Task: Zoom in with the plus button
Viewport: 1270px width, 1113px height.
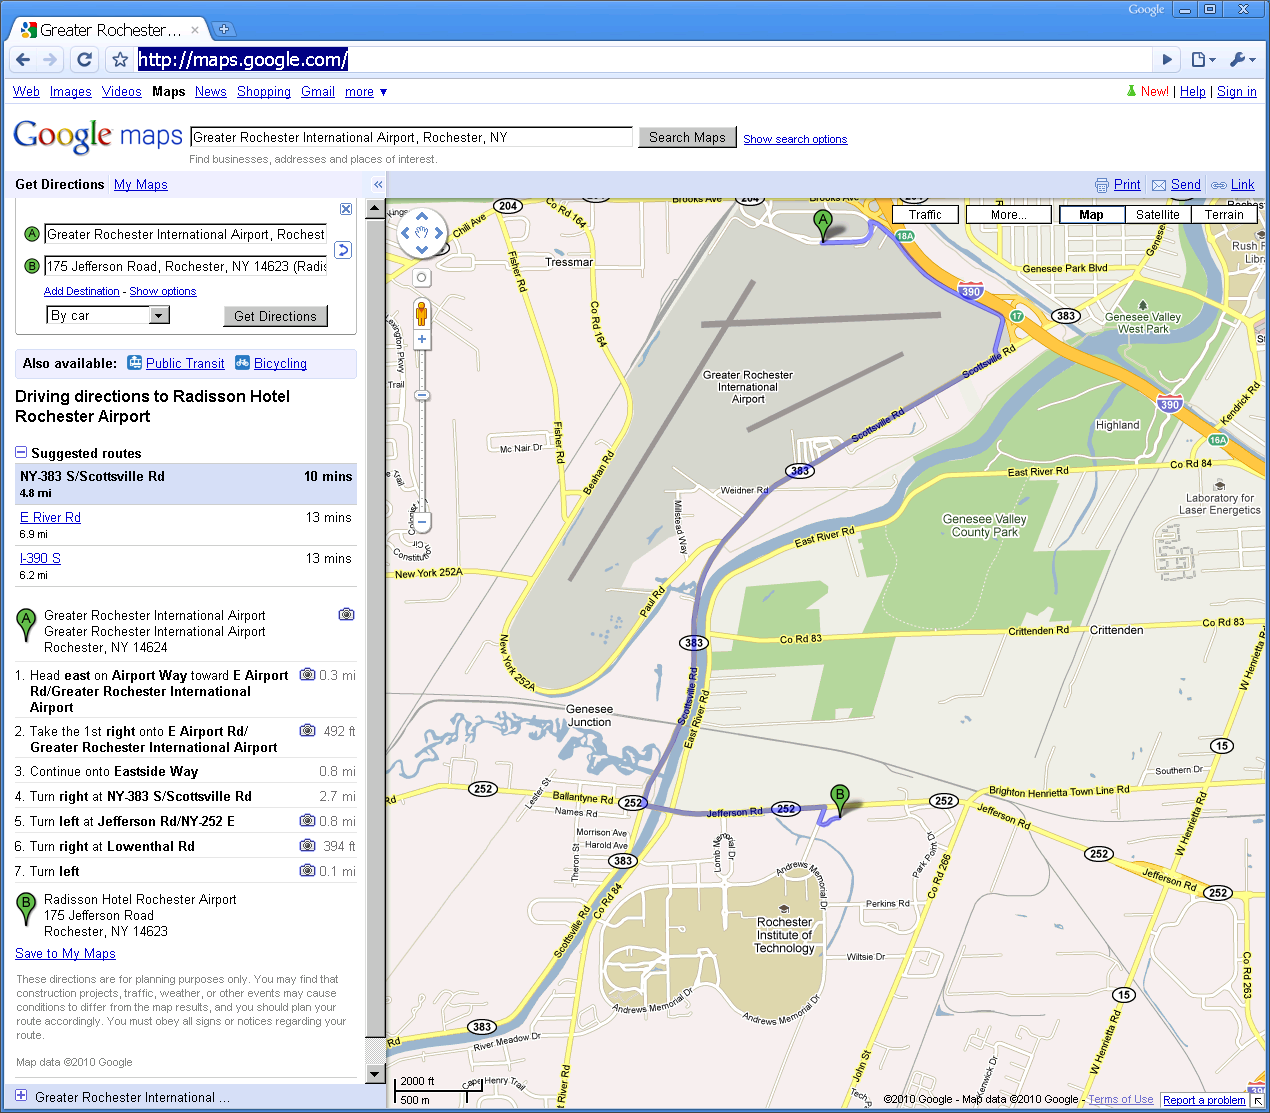Action: (422, 340)
